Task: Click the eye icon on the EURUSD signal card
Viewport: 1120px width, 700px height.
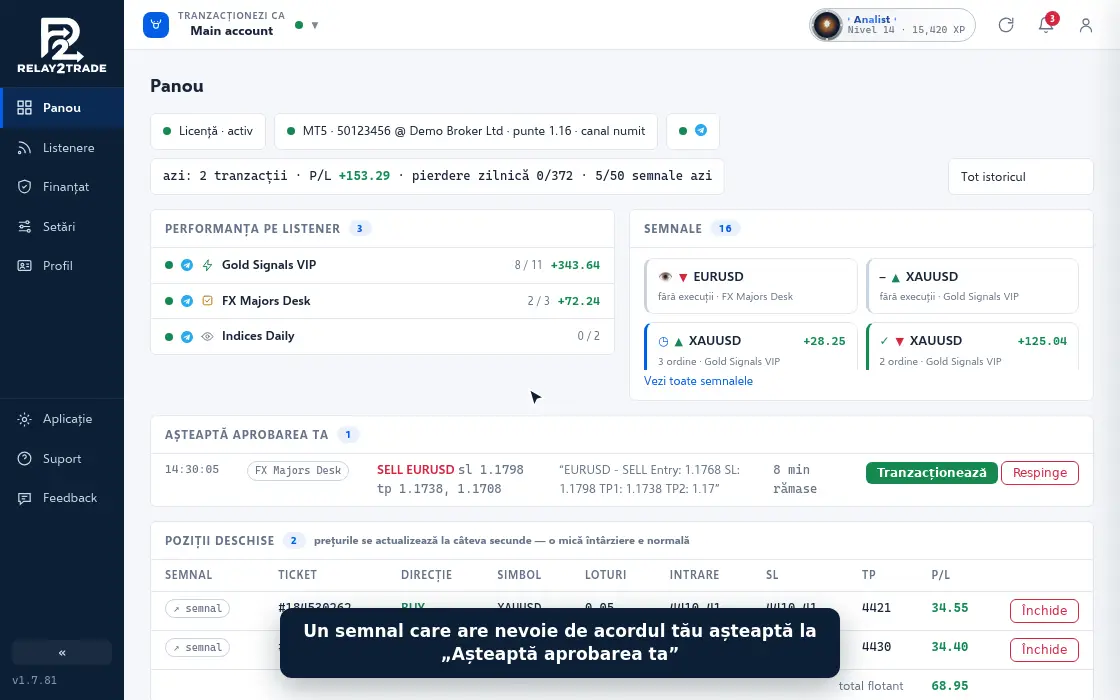Action: point(665,276)
